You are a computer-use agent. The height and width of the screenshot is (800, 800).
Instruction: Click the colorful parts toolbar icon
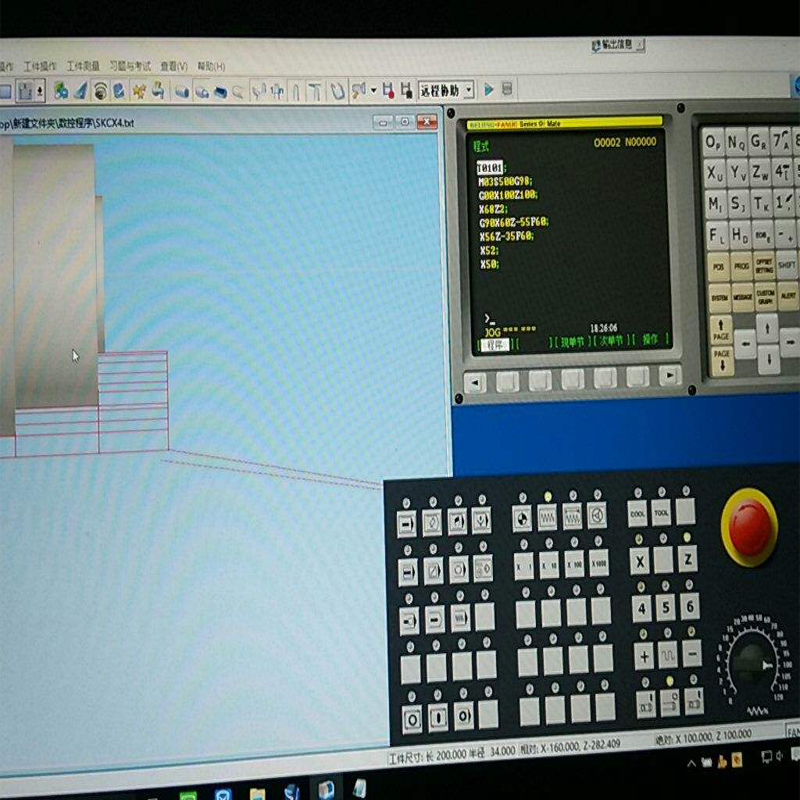click(61, 91)
